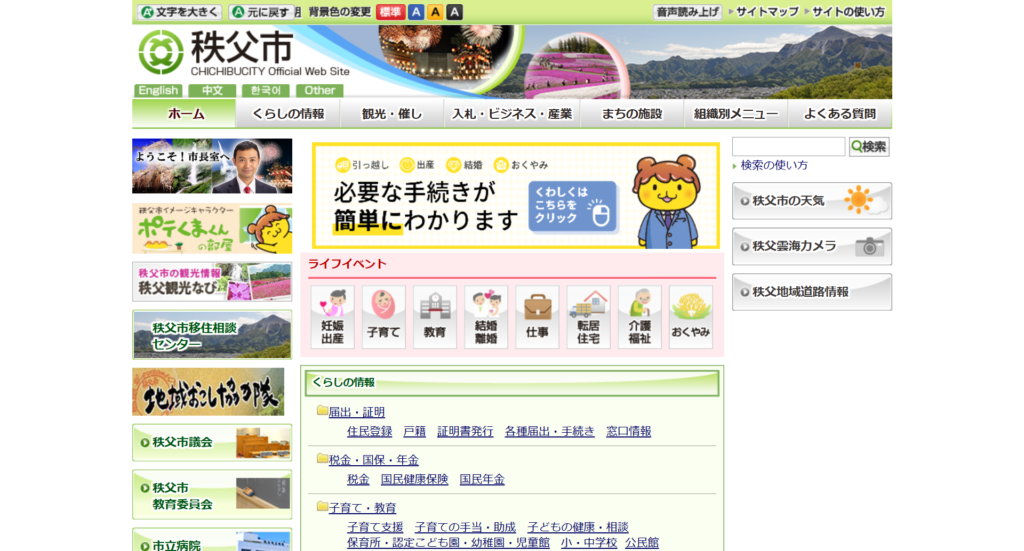Click the 介護福祉 elderly care icon
This screenshot has width=1024, height=551.
click(639, 317)
